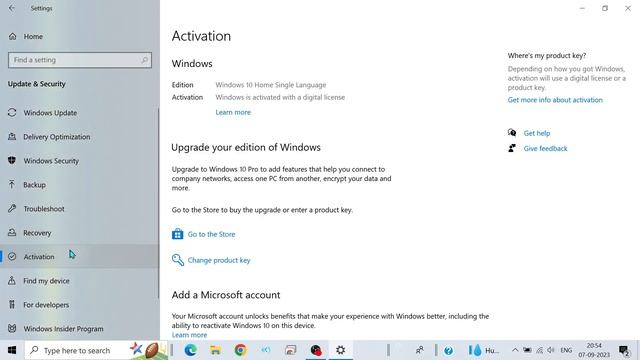This screenshot has width=640, height=360.
Task: Click the Settings gear in the taskbar
Action: tap(340, 350)
